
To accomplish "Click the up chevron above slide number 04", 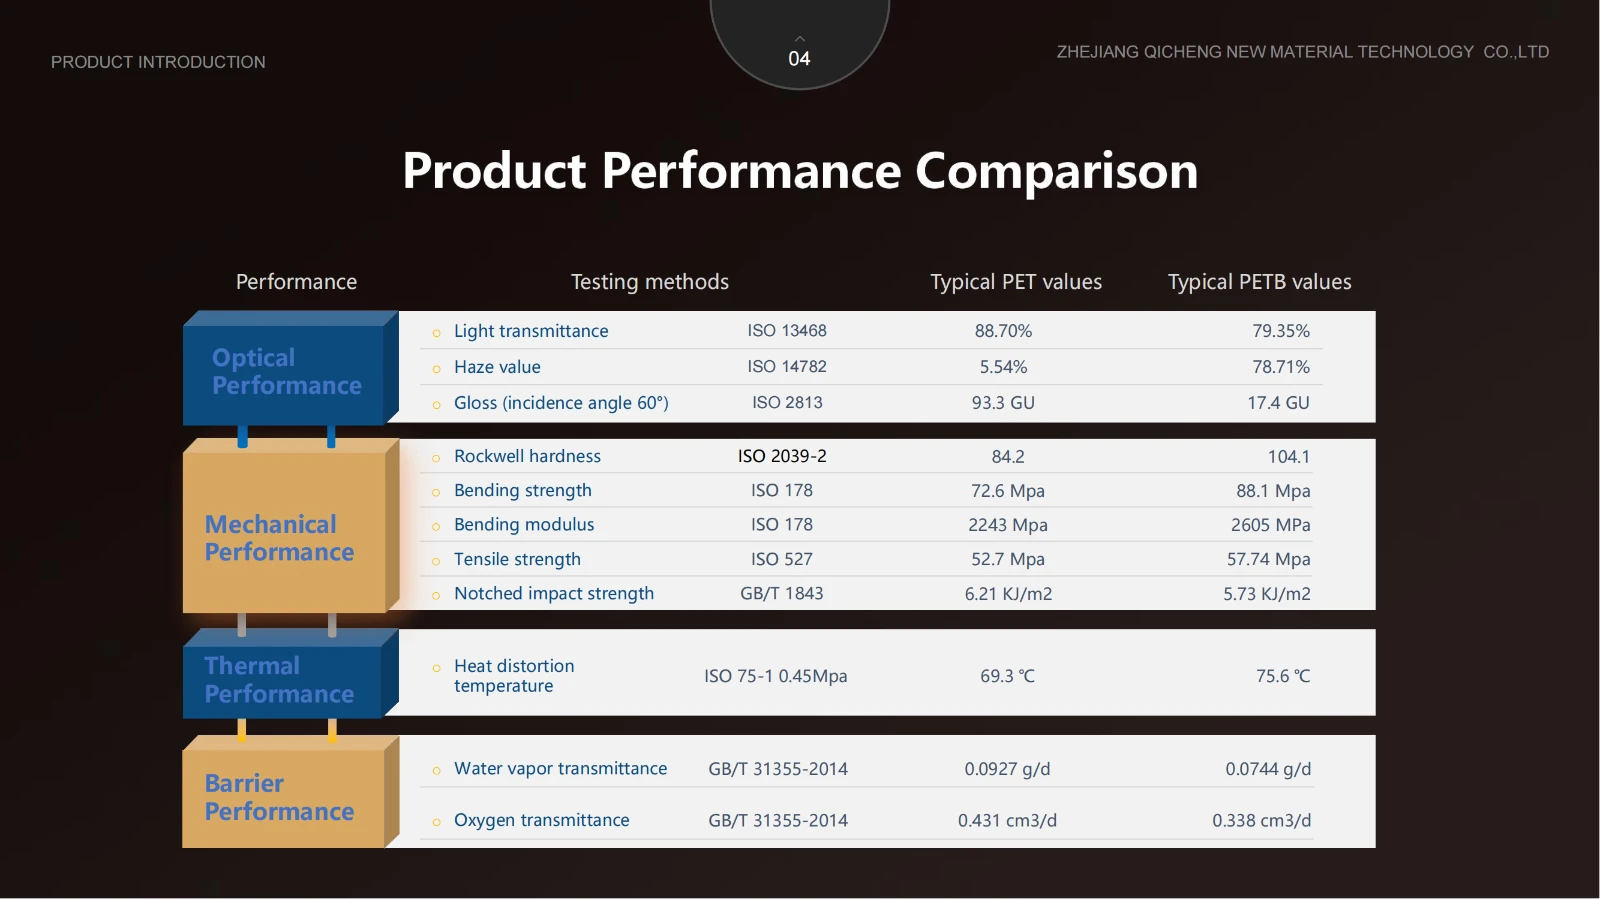I will coord(799,38).
